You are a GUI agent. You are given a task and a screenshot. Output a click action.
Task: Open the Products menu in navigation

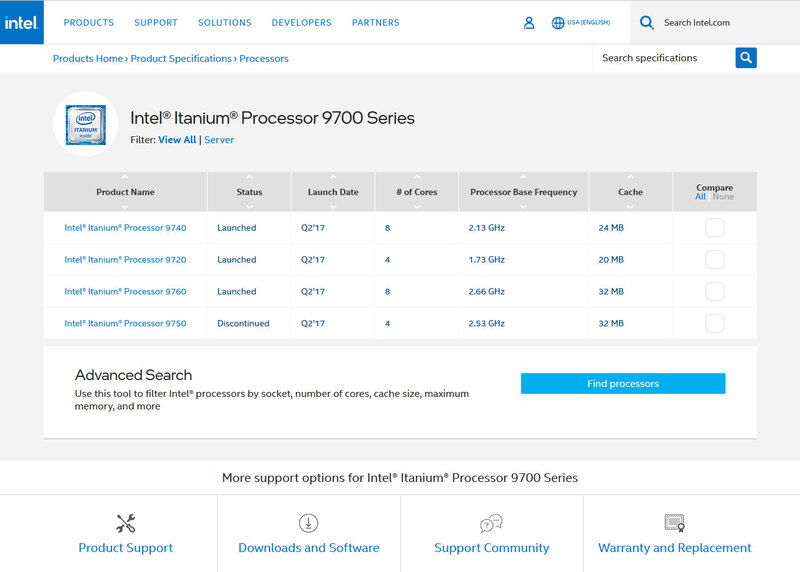pos(89,23)
